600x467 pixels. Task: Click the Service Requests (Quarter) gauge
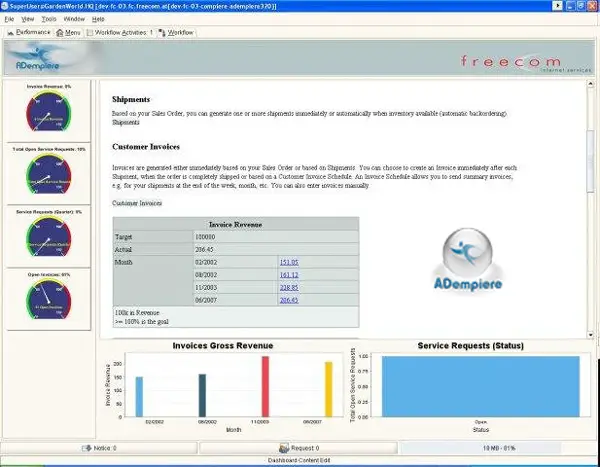tap(49, 237)
